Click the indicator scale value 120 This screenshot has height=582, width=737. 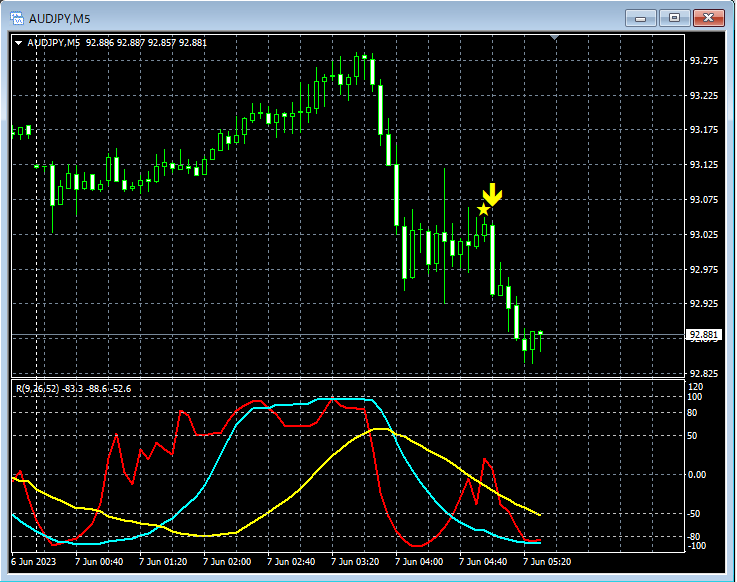[695, 387]
